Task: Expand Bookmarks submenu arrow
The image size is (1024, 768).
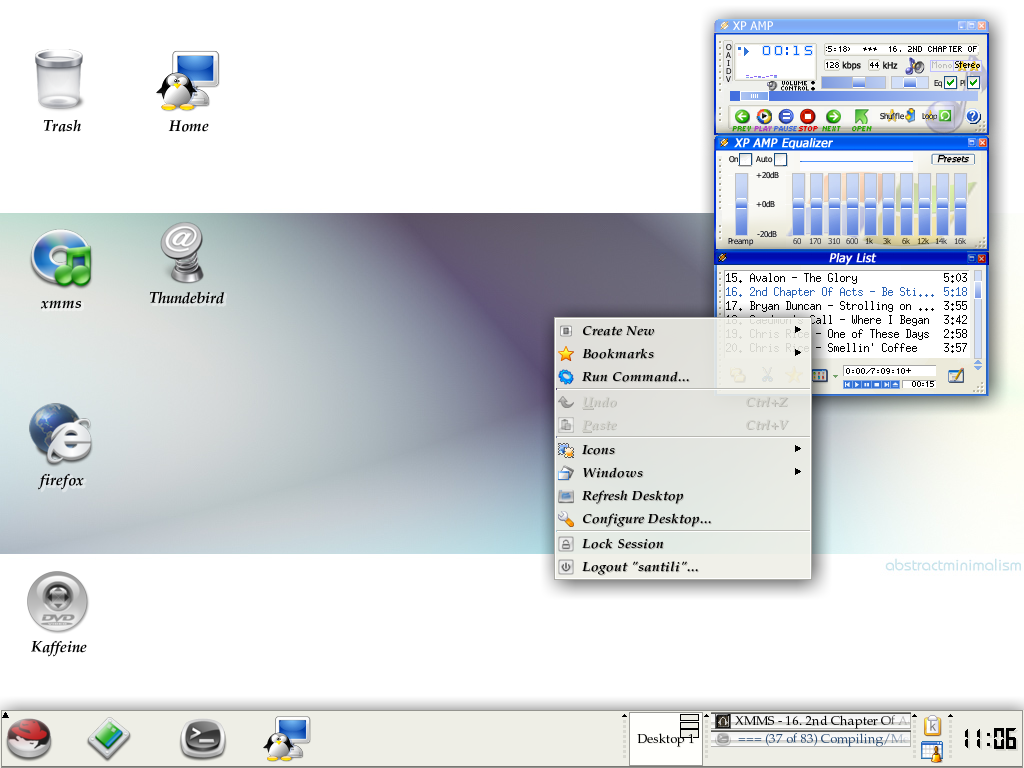Action: click(x=797, y=353)
